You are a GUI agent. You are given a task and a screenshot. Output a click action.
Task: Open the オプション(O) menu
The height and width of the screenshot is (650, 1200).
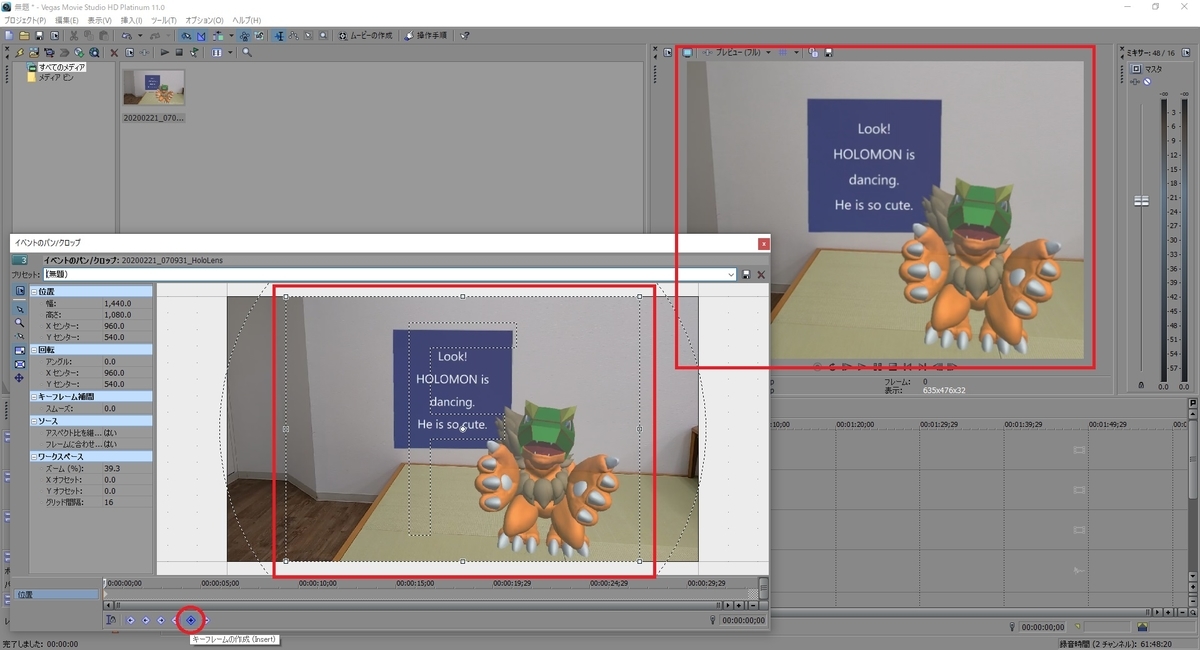[x=204, y=20]
